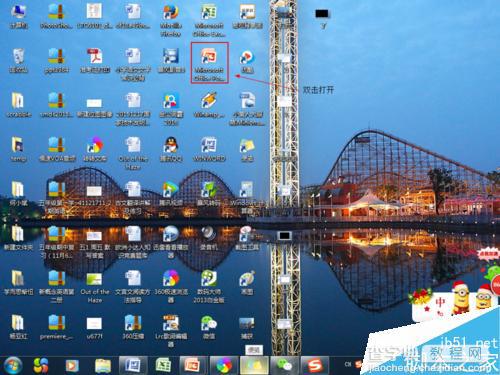Select the PDF document icon on desktop

(95, 60)
